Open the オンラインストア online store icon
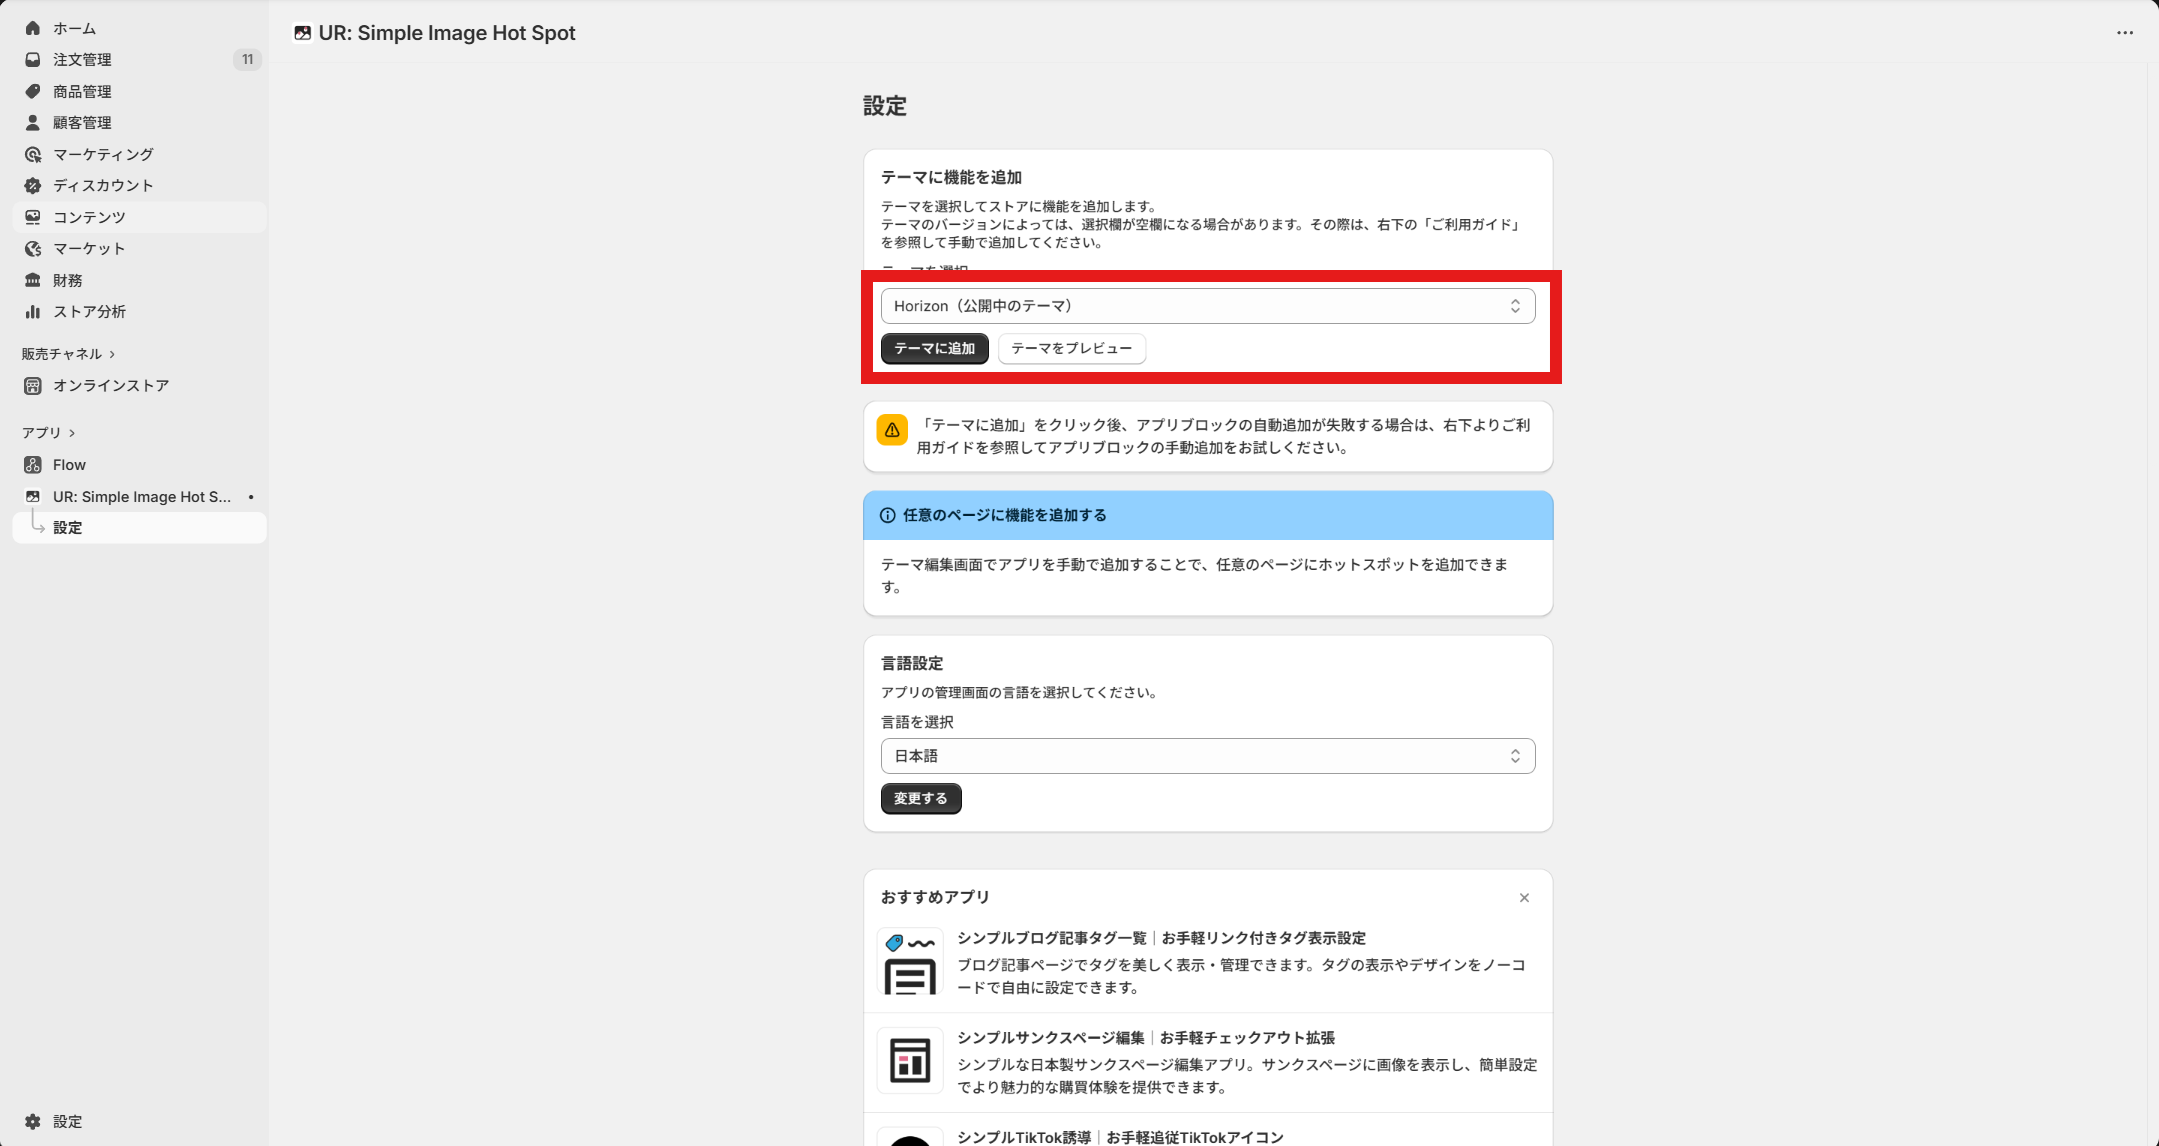This screenshot has height=1146, width=2159. coord(33,385)
